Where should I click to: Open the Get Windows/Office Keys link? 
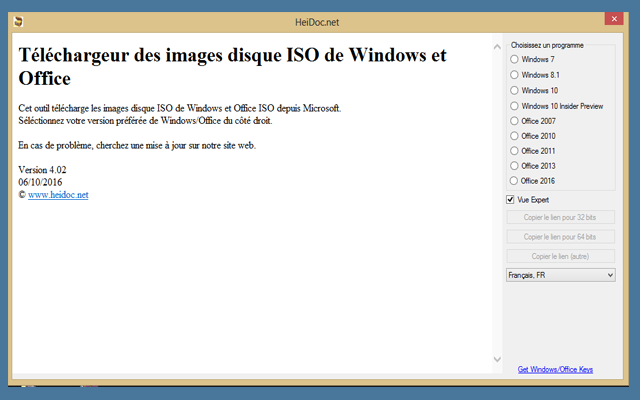tap(555, 369)
